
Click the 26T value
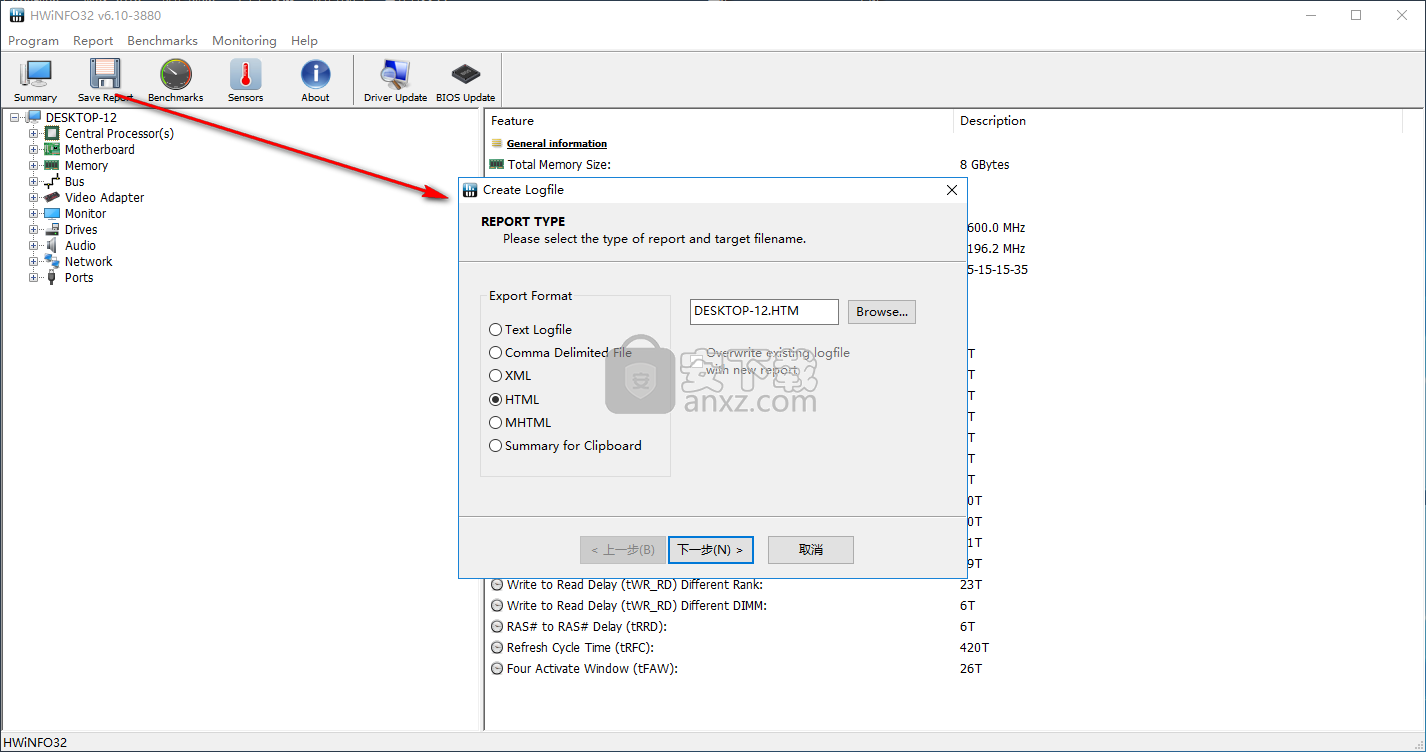click(971, 668)
